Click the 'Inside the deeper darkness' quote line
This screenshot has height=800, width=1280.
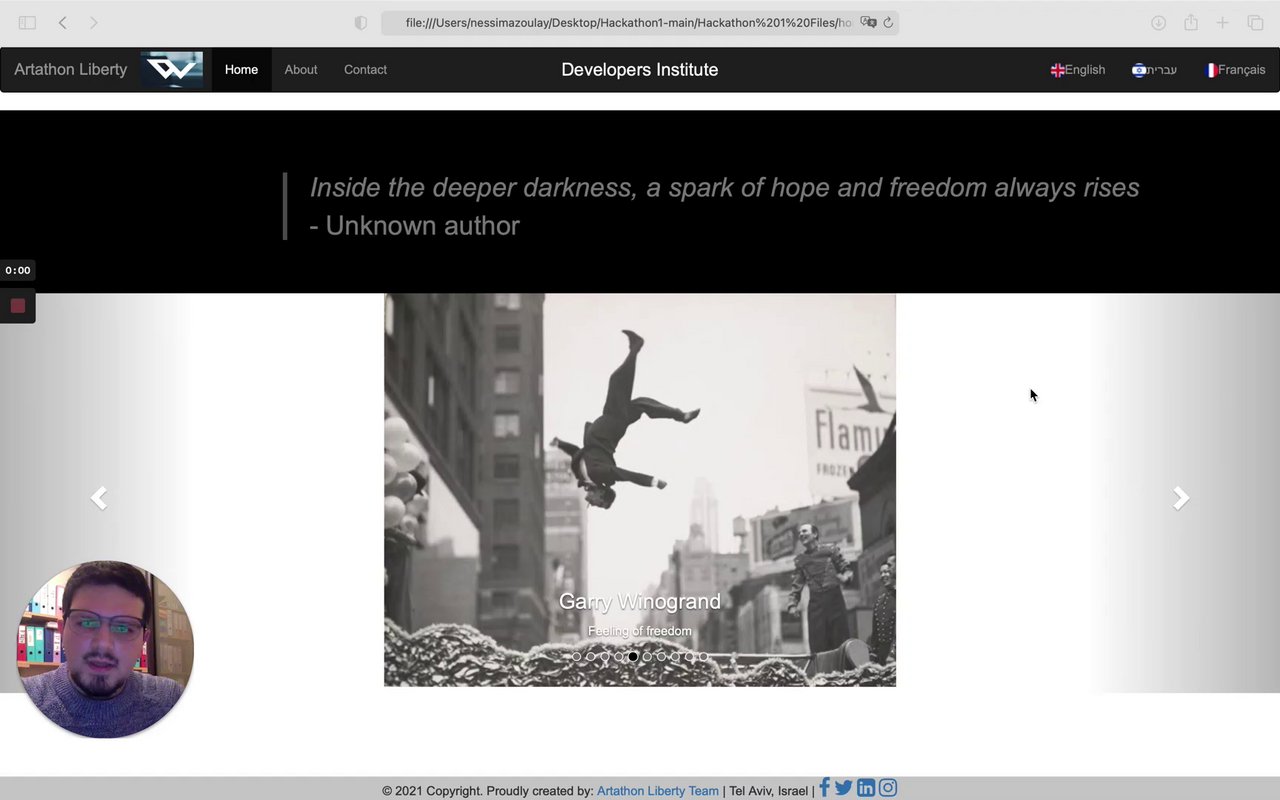pyautogui.click(x=724, y=187)
